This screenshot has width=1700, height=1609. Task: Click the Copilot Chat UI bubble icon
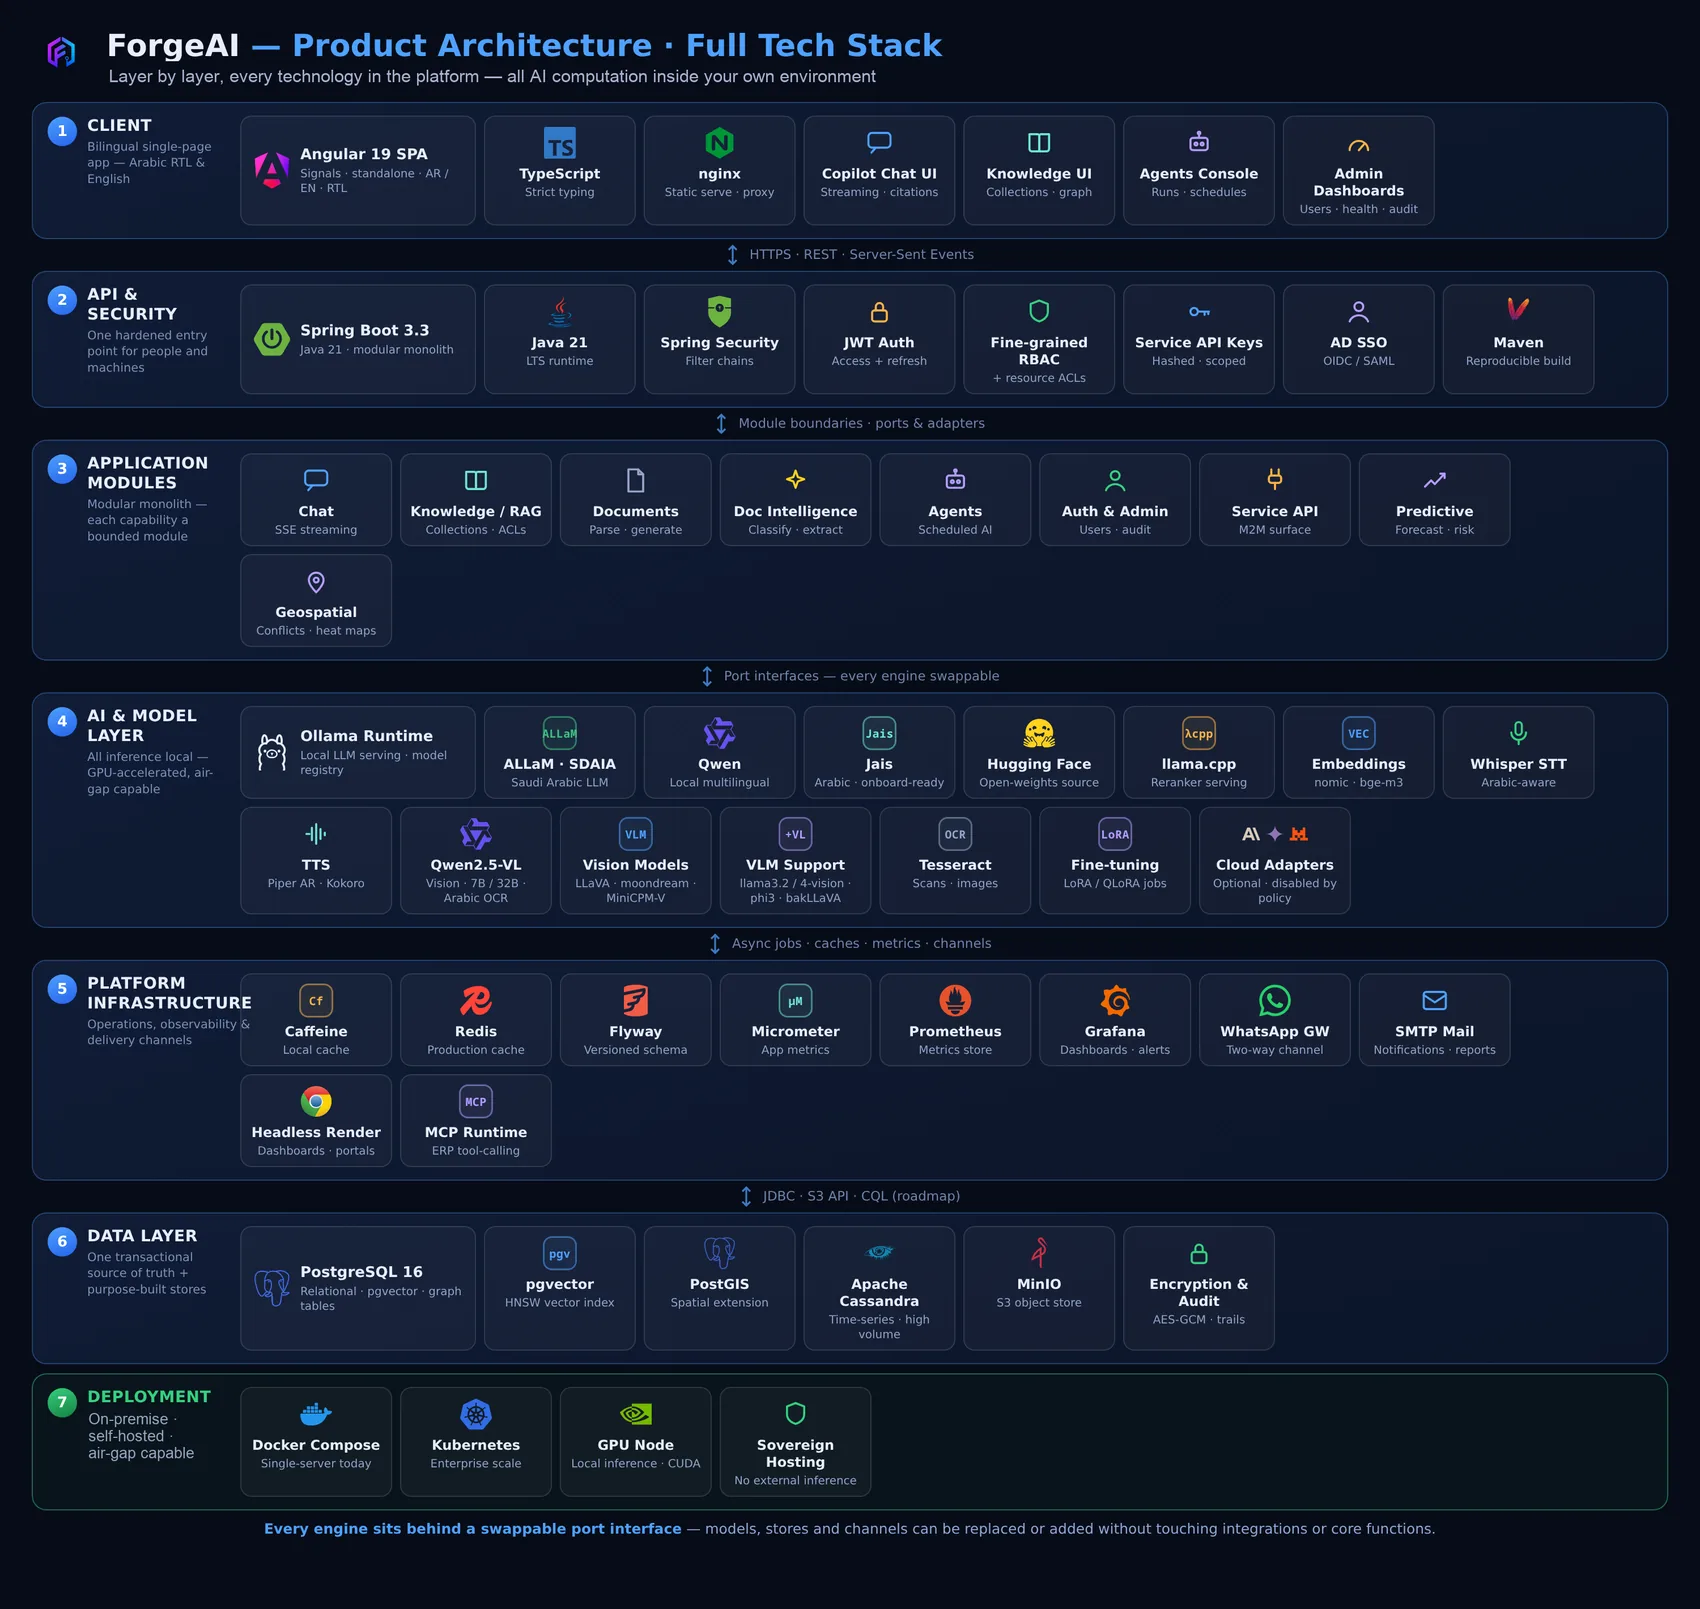[x=879, y=142]
